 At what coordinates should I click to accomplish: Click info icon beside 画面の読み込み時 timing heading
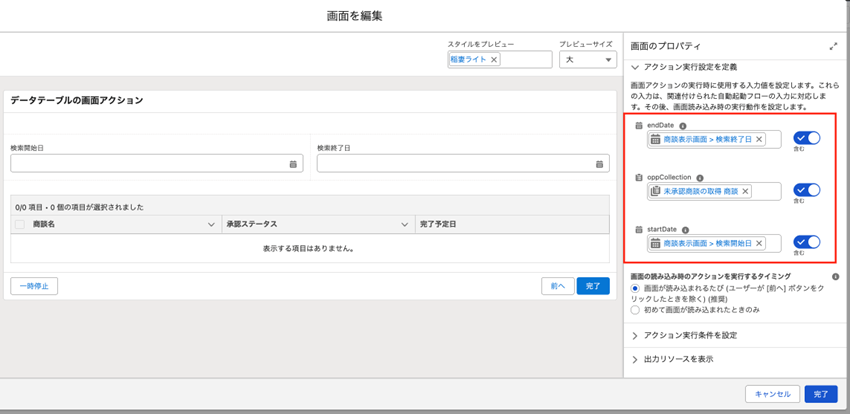click(x=835, y=275)
